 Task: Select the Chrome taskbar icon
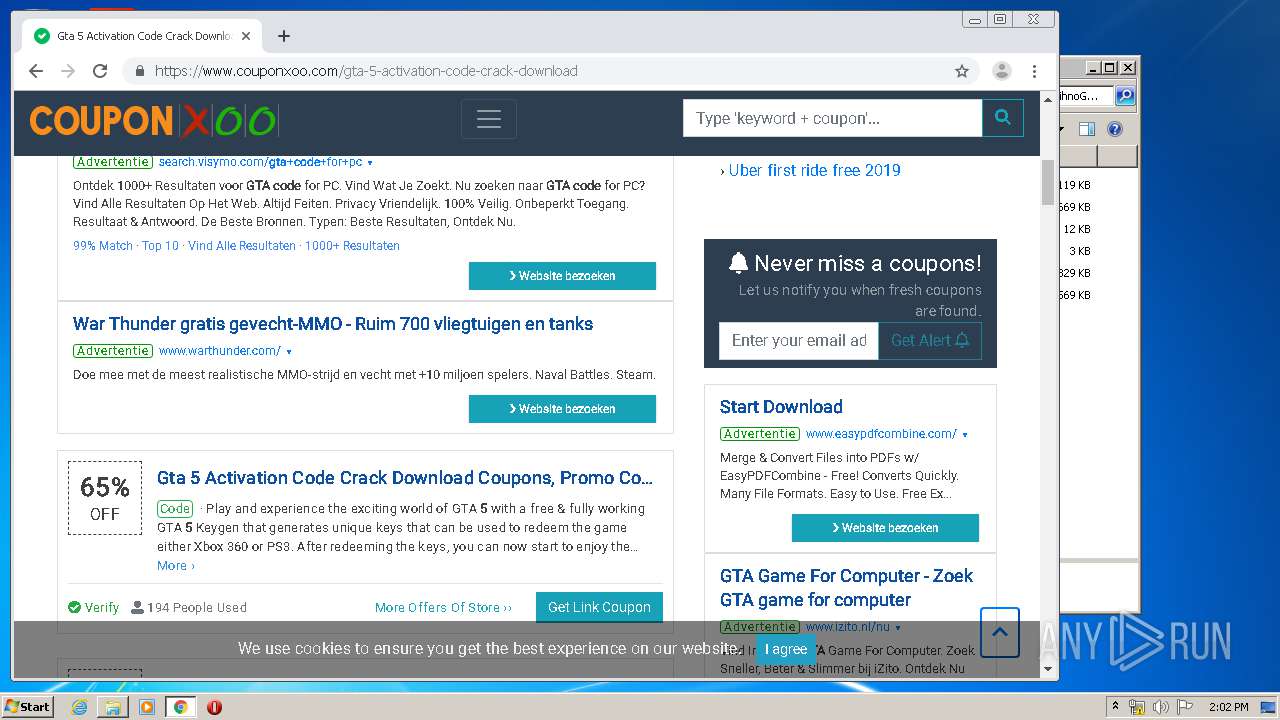pos(180,707)
